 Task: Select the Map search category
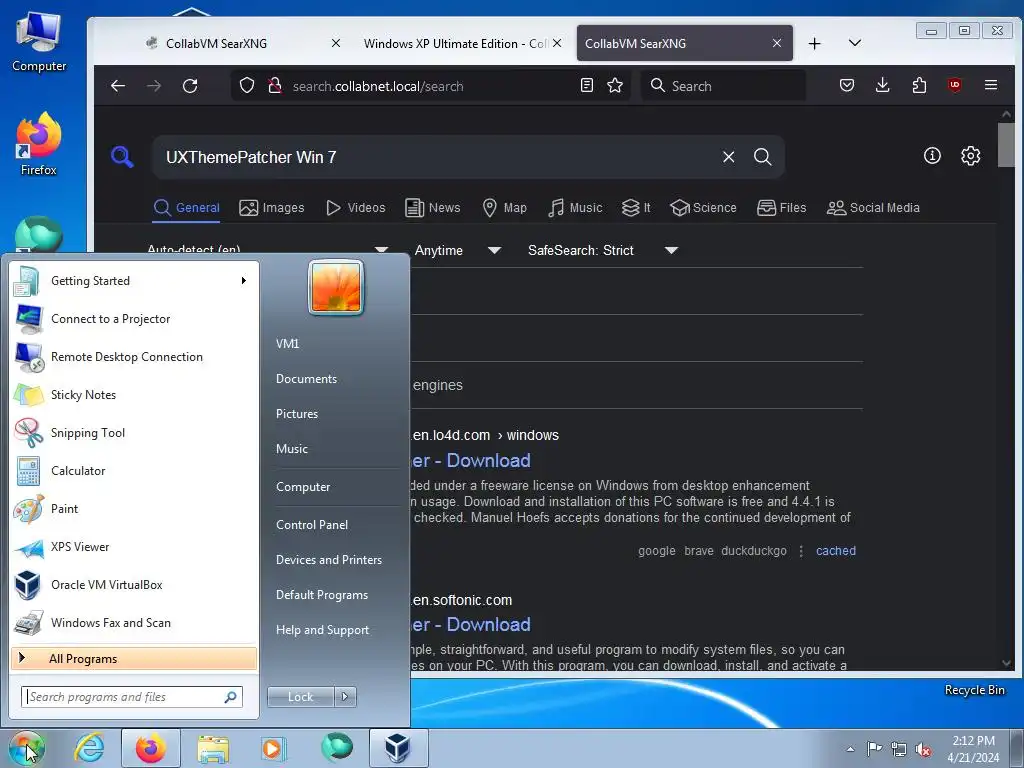coord(504,208)
